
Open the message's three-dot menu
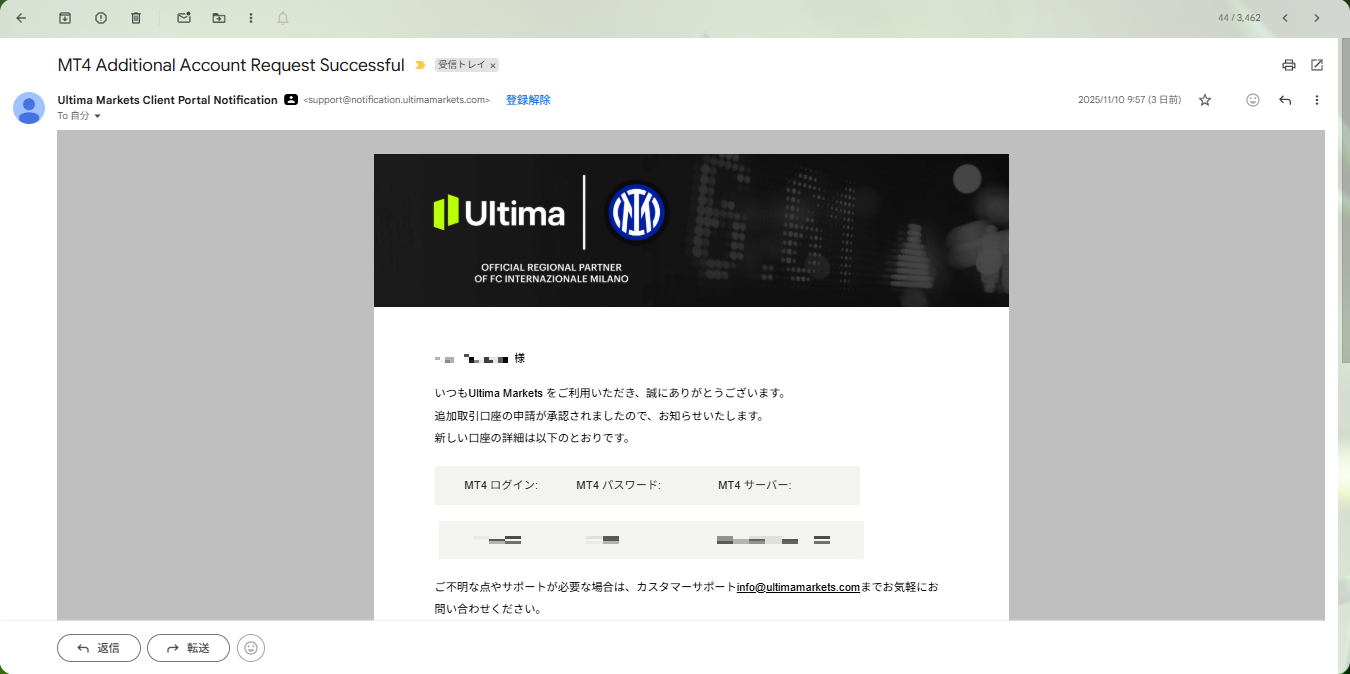coord(1317,100)
